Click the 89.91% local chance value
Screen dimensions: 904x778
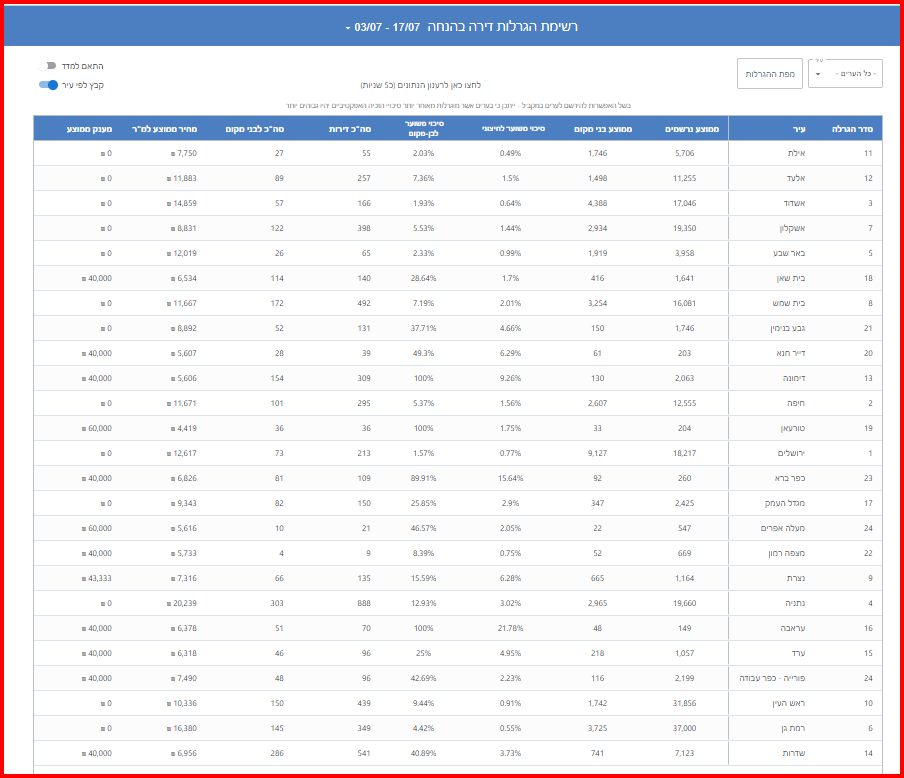coord(423,479)
